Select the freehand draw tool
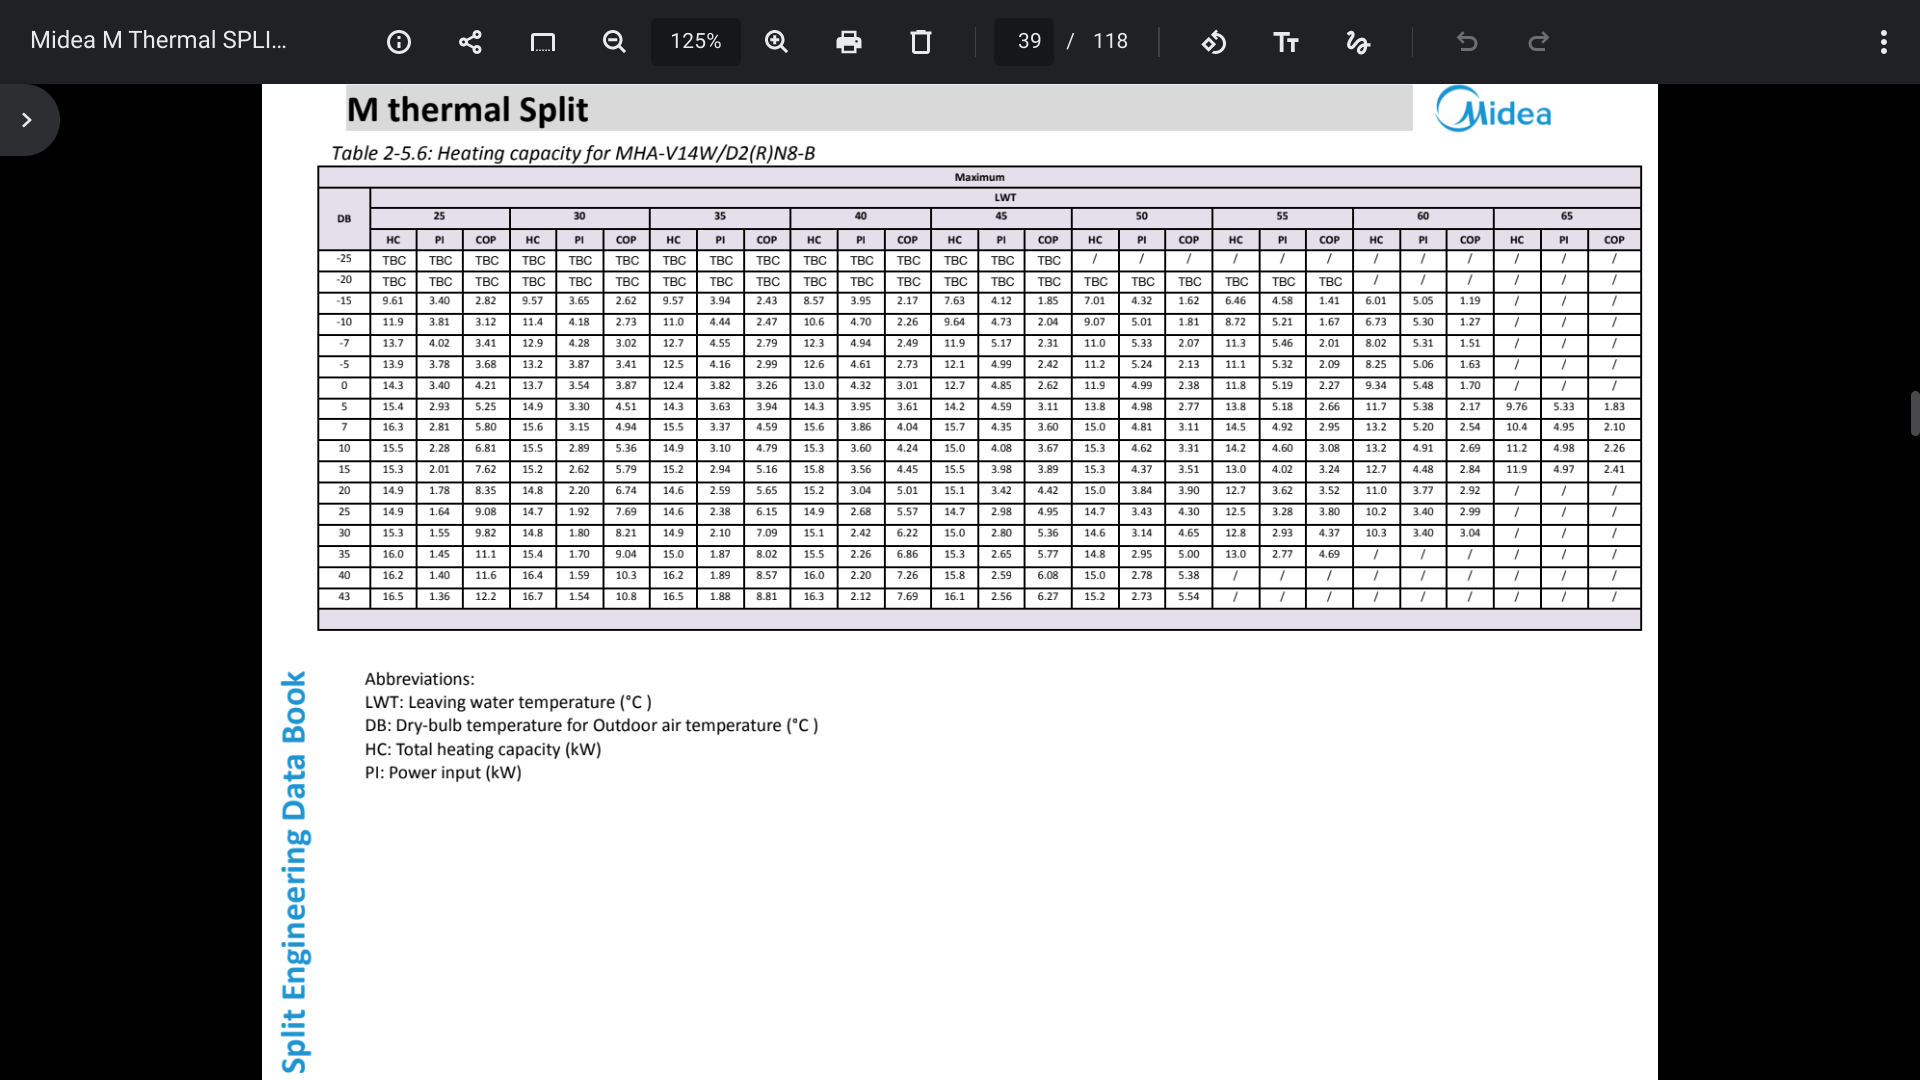Screen dimensions: 1920x1080 click(x=1357, y=42)
